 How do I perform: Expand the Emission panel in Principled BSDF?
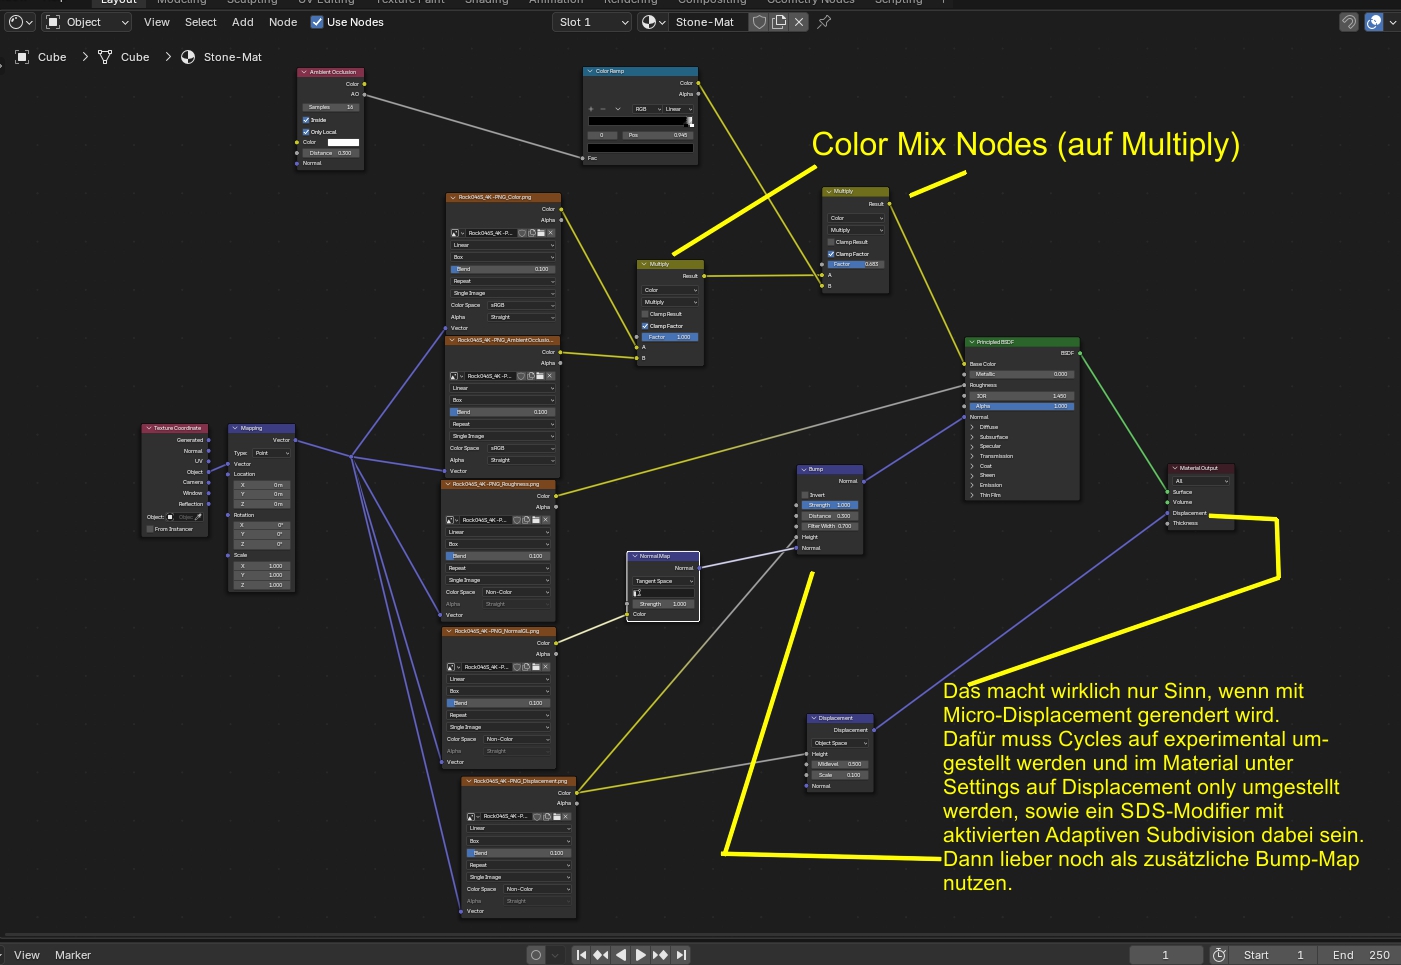pos(971,485)
